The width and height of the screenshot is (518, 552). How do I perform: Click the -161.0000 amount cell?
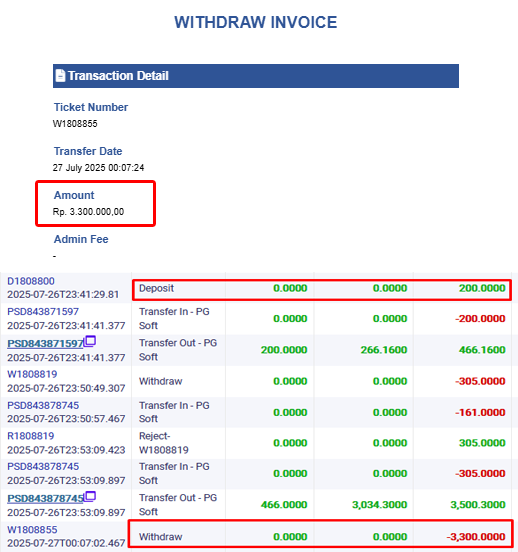tap(480, 412)
